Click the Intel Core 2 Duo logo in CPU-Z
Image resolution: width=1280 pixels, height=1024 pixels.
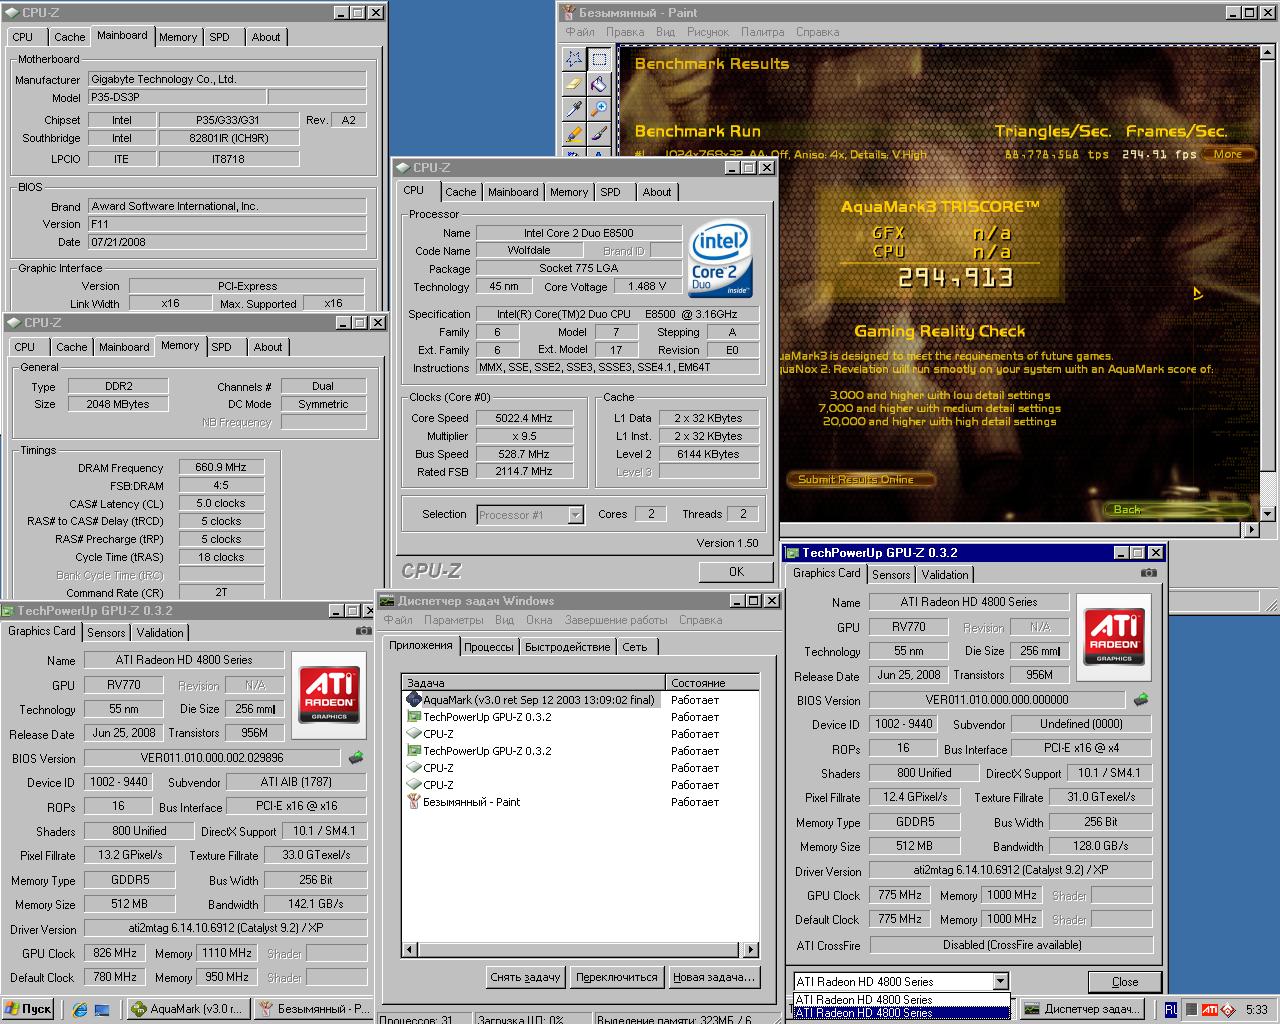tap(719, 259)
